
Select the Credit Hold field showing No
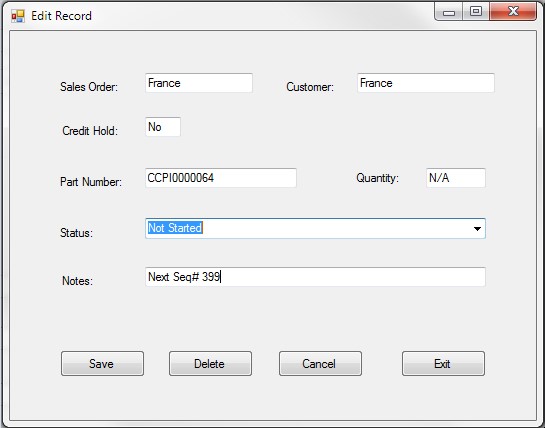point(163,127)
